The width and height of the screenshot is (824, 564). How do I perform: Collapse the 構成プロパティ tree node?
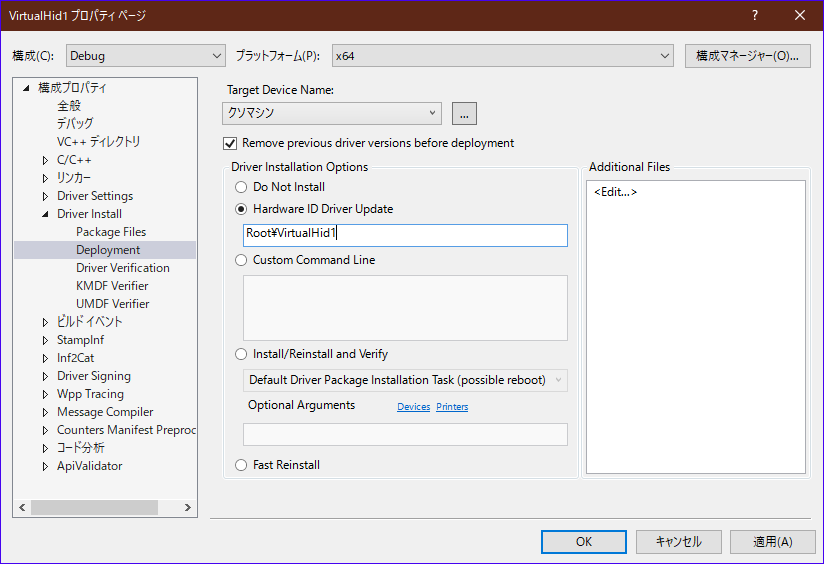coord(26,88)
